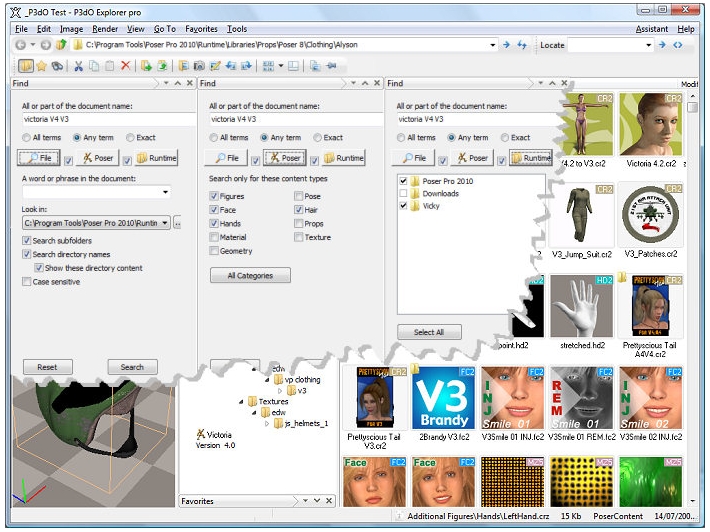Open the Locate field dropdown
Image resolution: width=710 pixels, height=532 pixels.
tap(648, 45)
